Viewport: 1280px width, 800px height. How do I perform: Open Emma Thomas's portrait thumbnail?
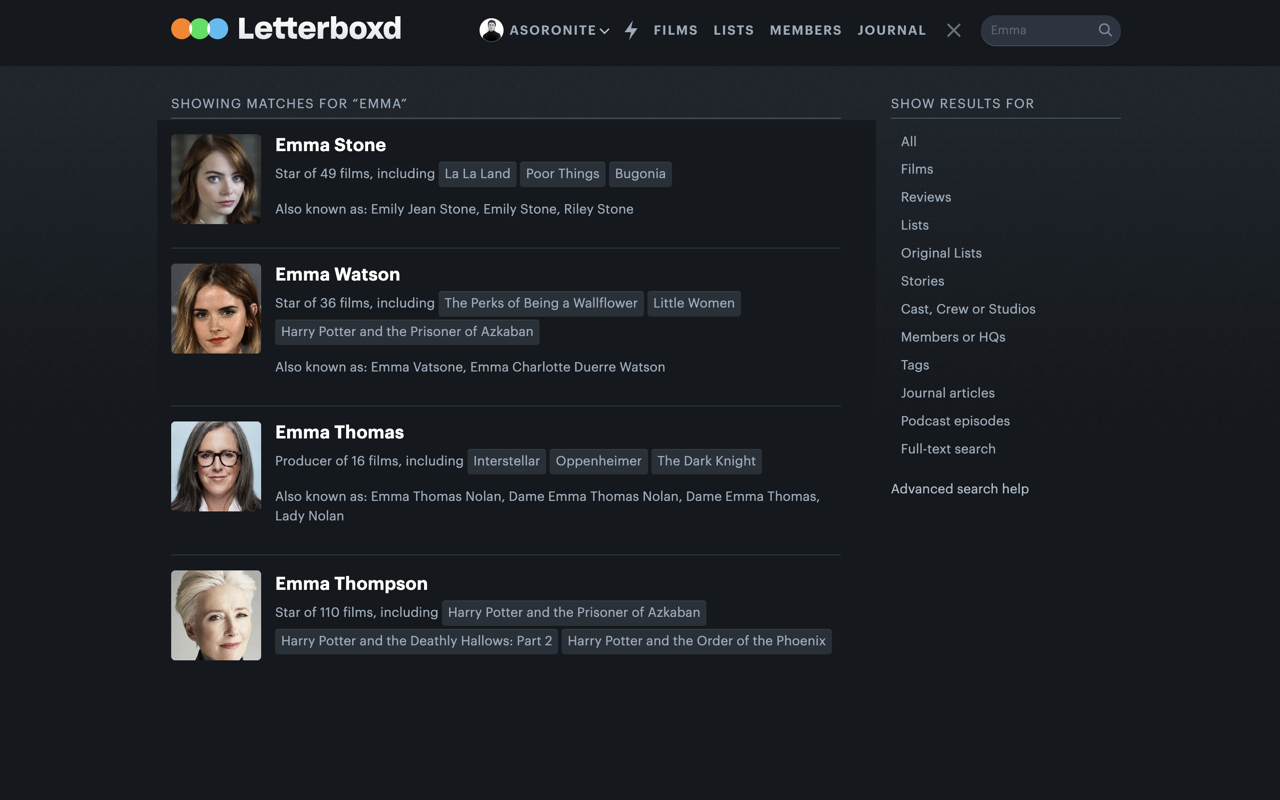216,467
